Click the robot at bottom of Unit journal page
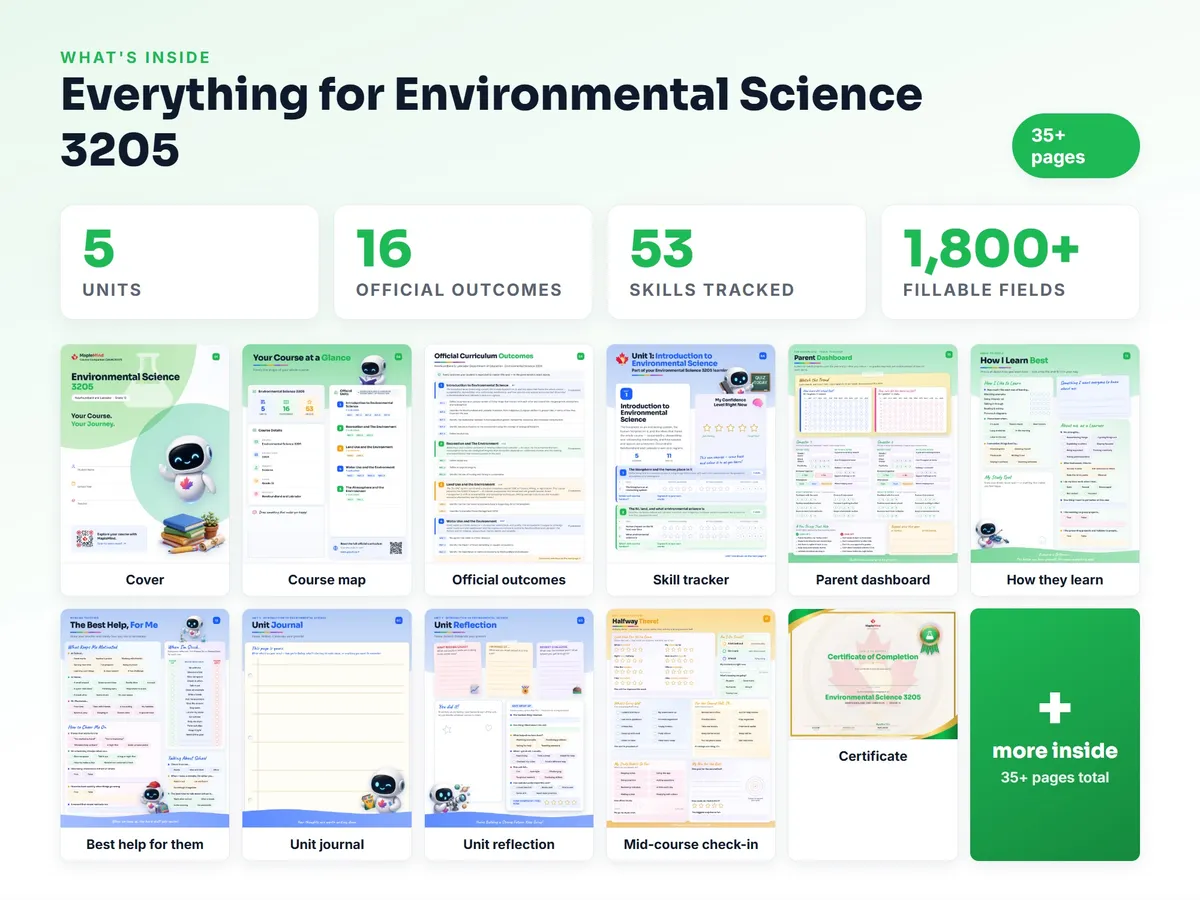 click(x=384, y=790)
